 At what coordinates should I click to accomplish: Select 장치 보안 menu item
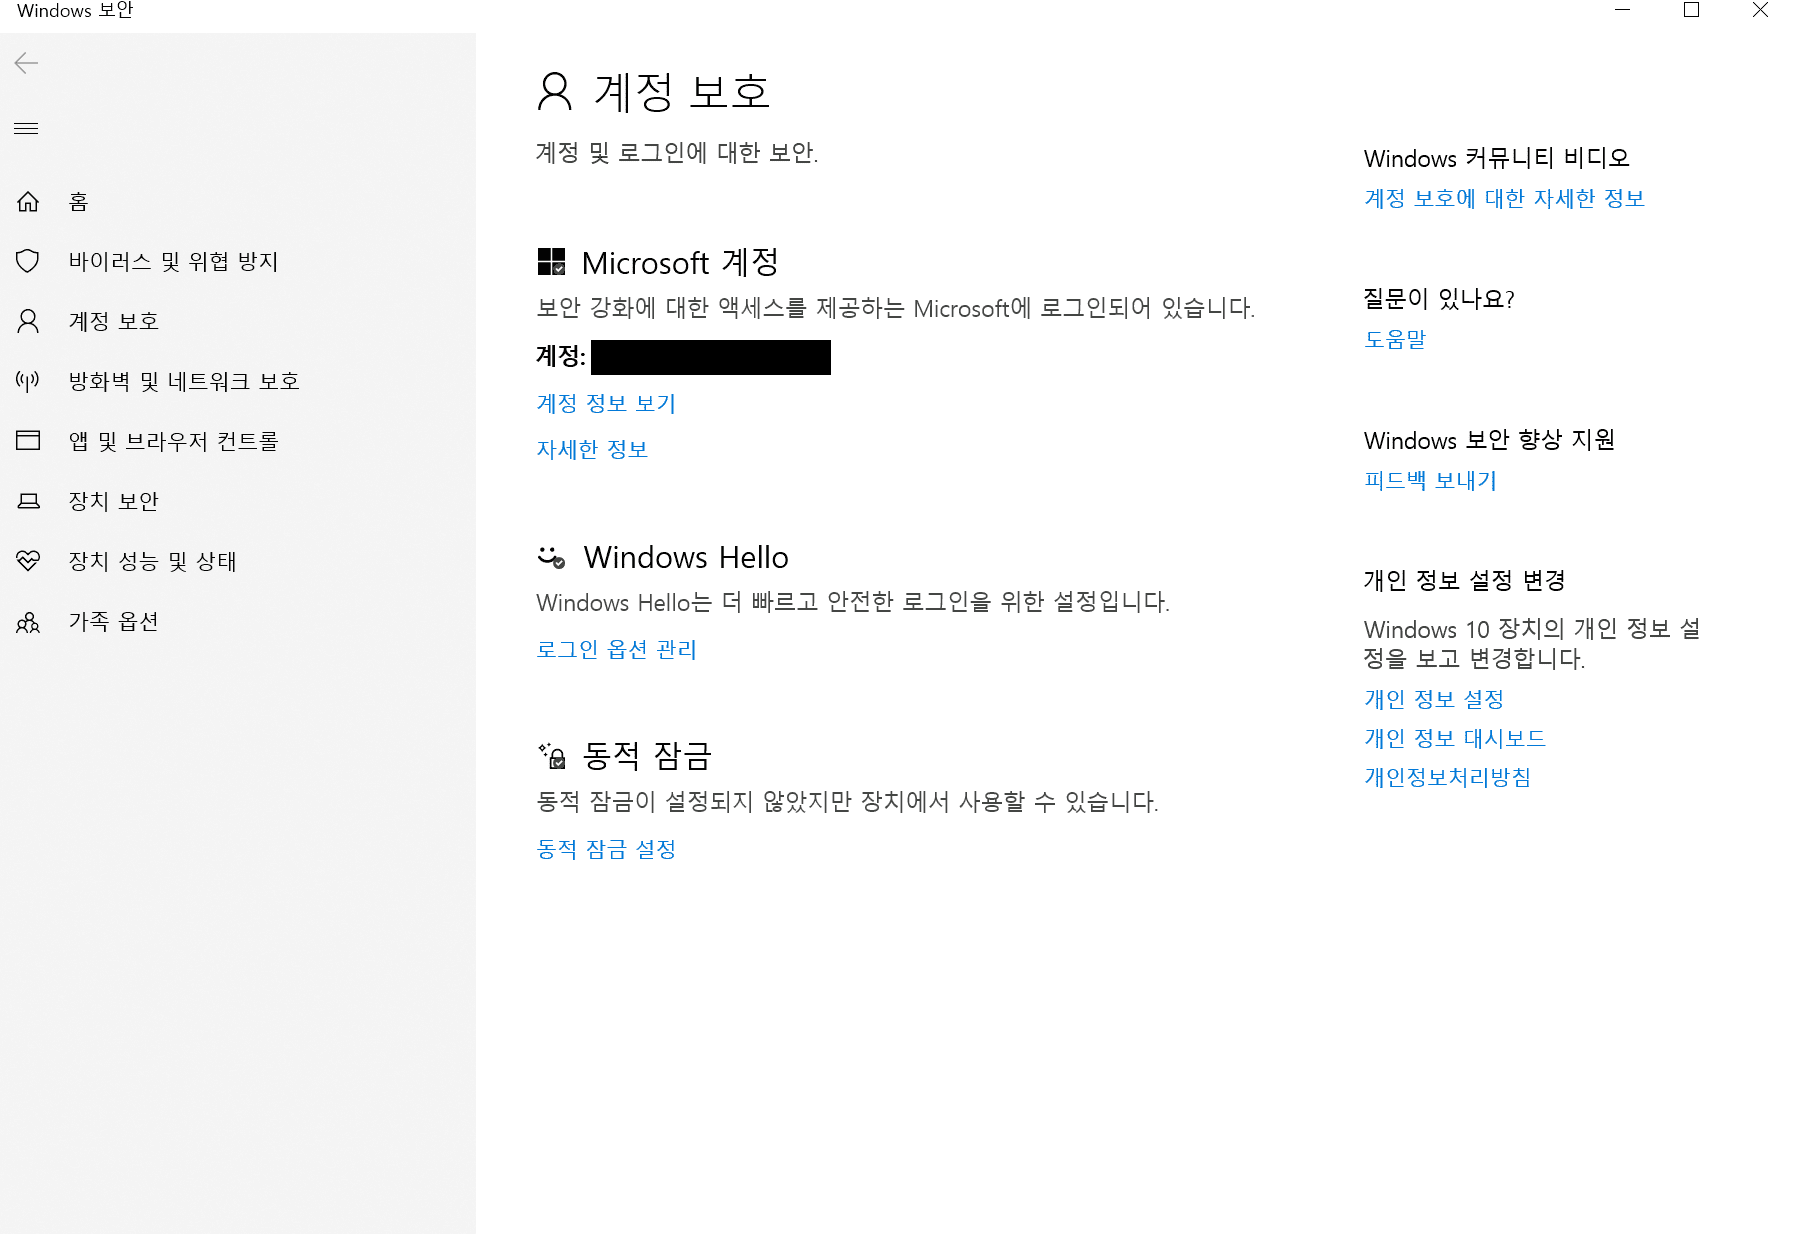tap(114, 502)
